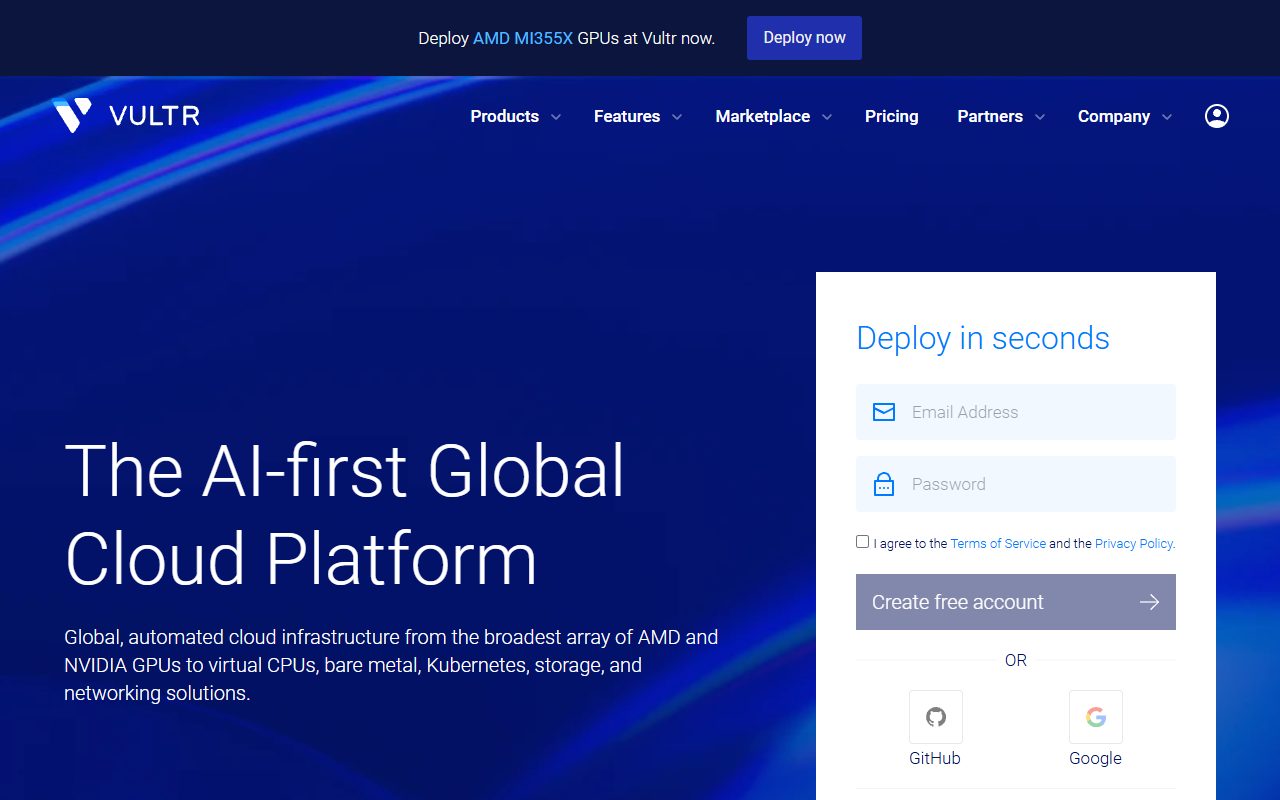Open the AMD MI355X link
Screen dimensions: 1280x800
526,38
